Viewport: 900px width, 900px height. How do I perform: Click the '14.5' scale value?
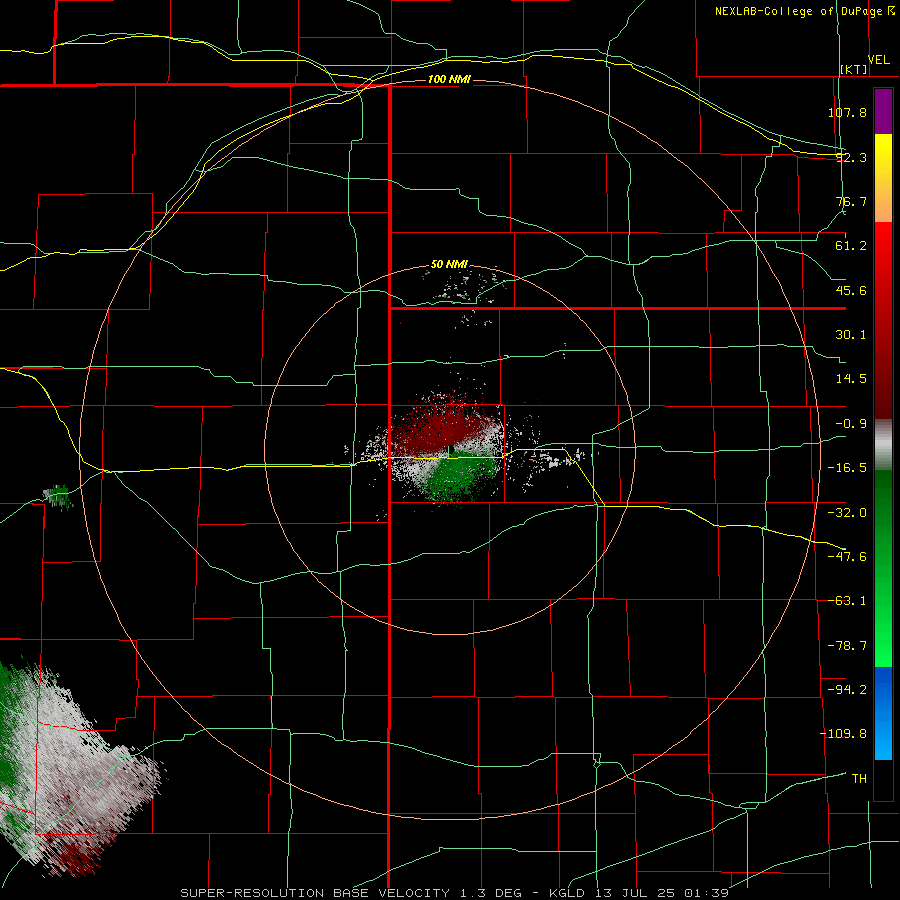(851, 379)
